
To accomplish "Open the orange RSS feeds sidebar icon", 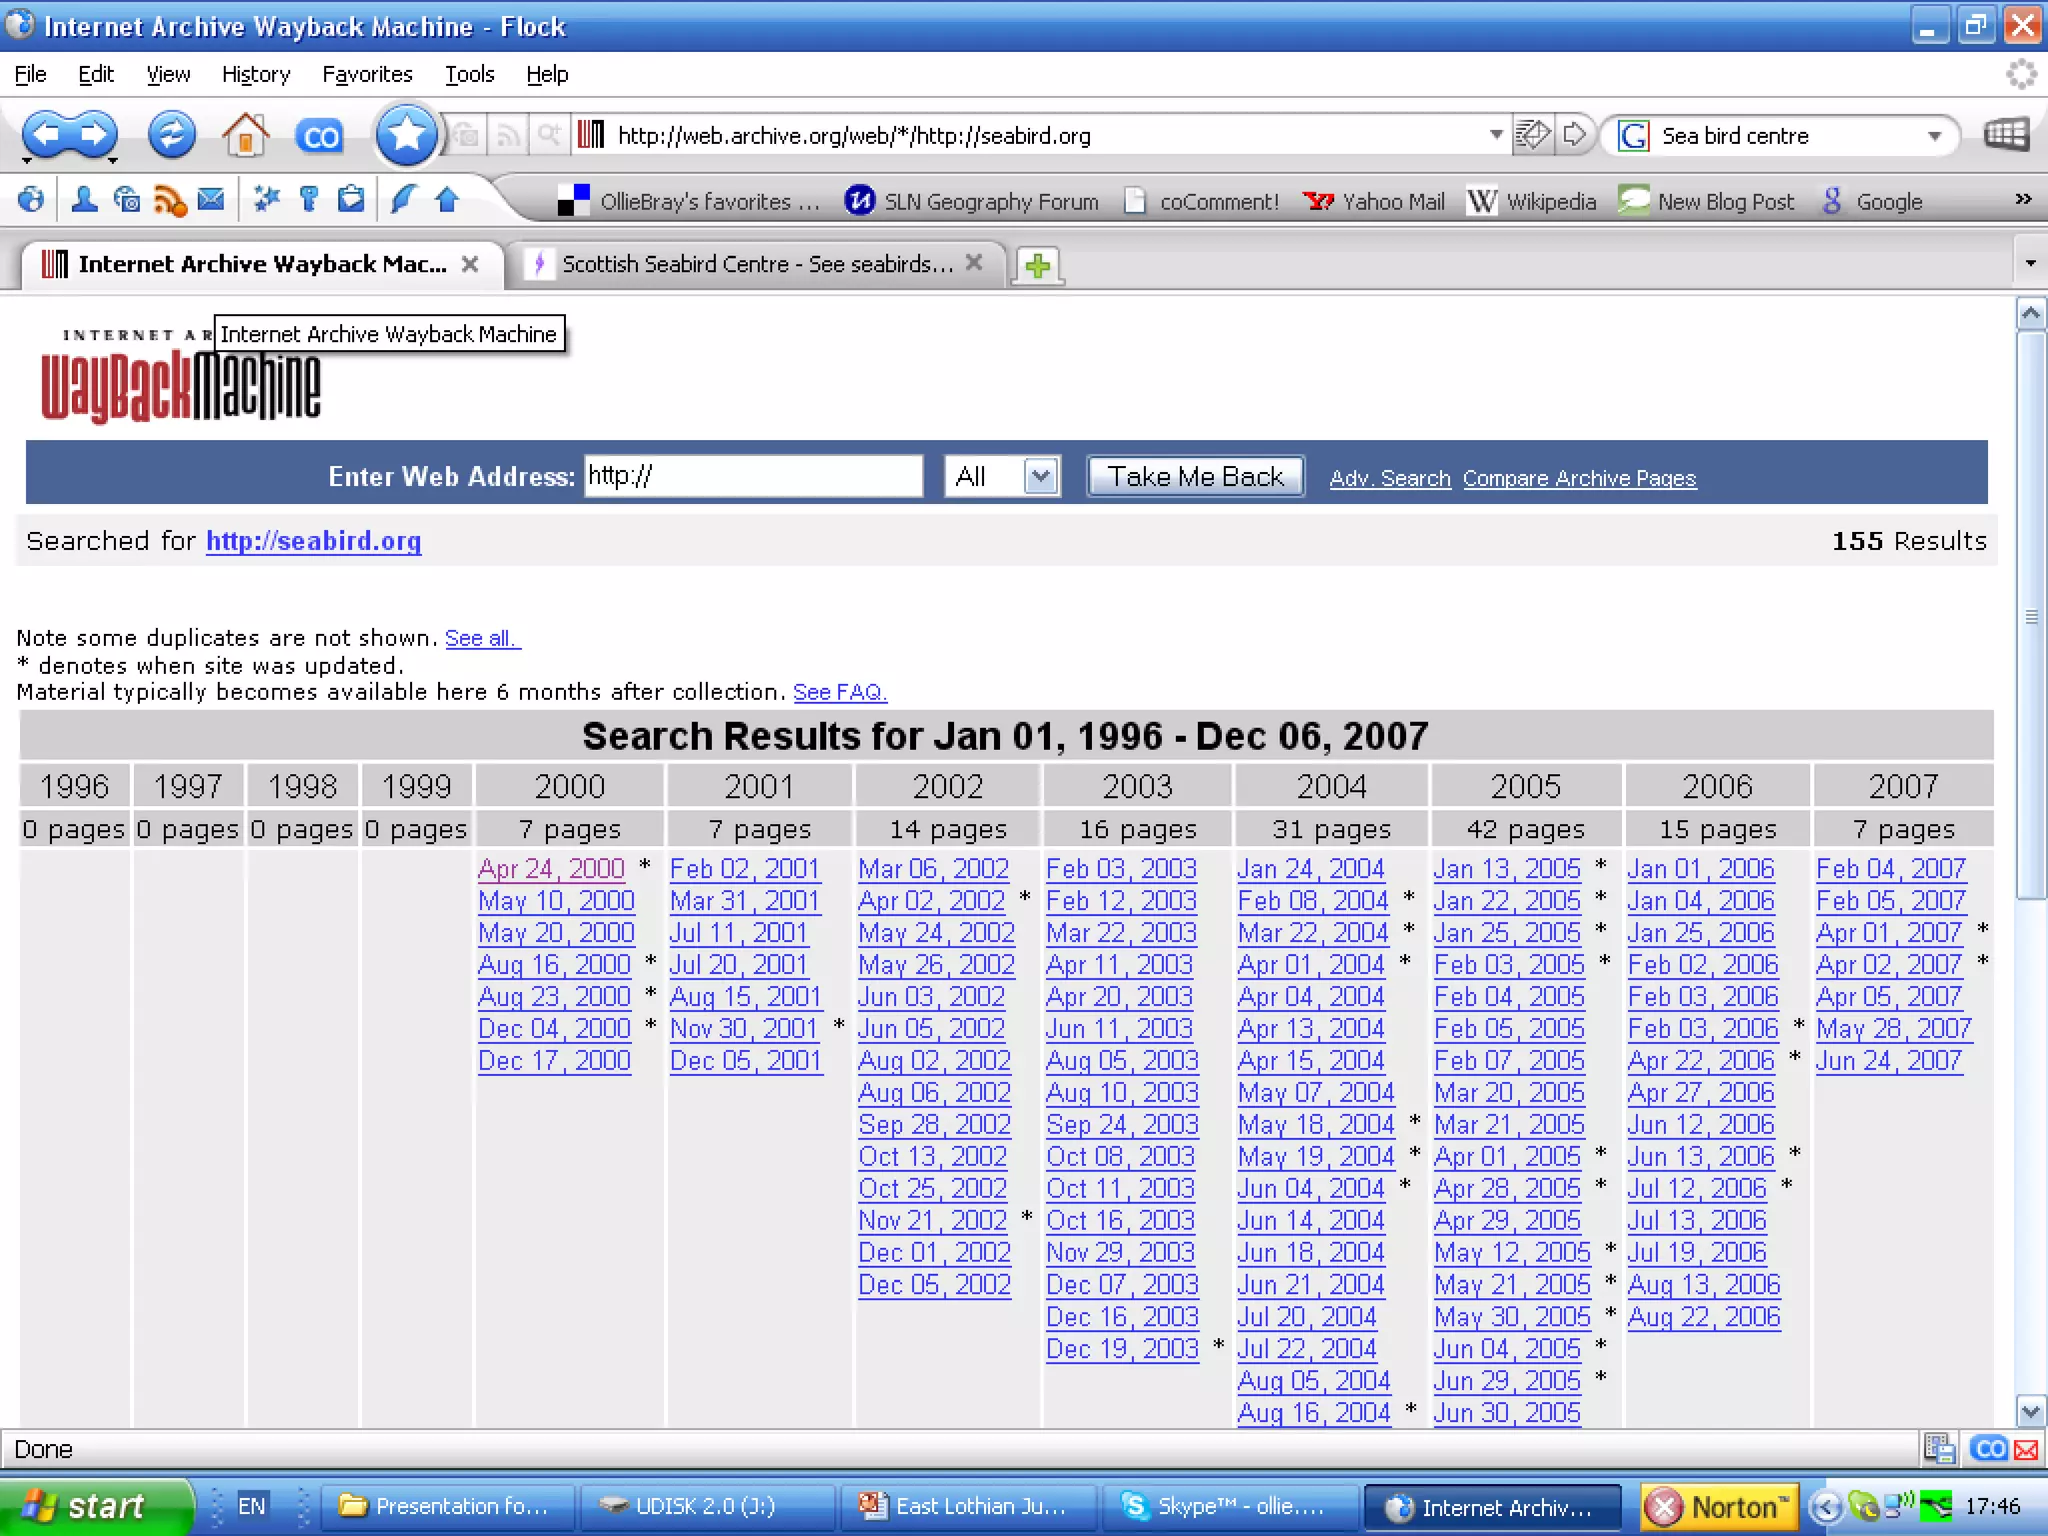I will [x=169, y=201].
